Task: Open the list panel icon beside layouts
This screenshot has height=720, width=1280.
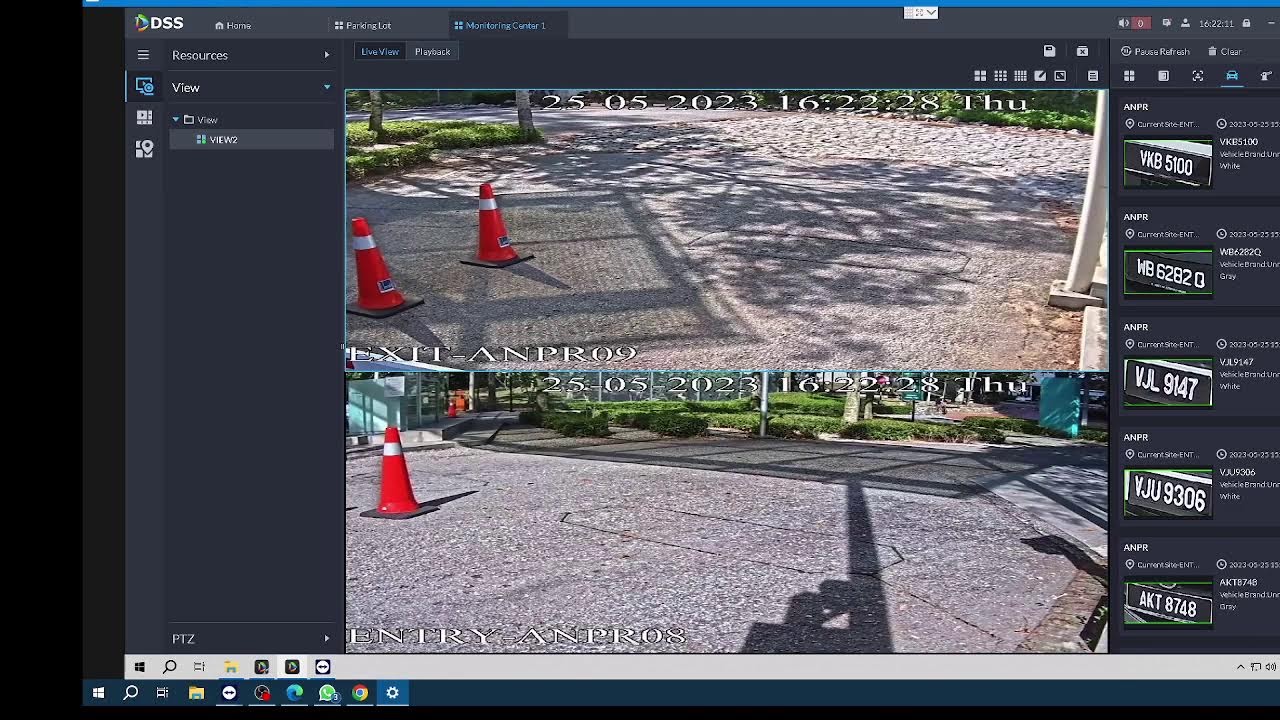Action: [1093, 76]
